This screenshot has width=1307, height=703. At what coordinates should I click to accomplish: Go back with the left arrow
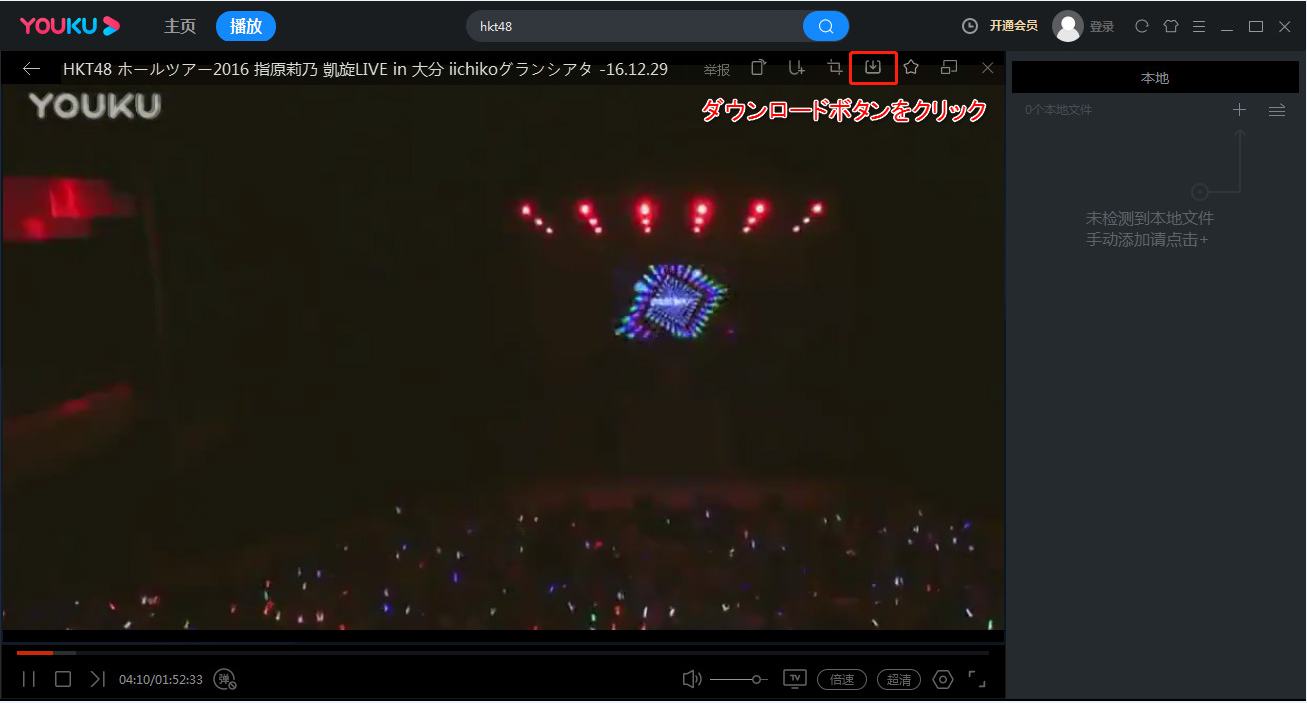tap(32, 69)
